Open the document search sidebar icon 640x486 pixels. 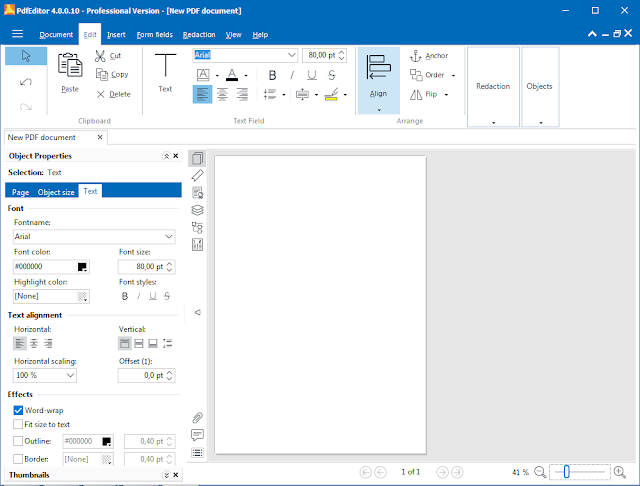[x=198, y=193]
